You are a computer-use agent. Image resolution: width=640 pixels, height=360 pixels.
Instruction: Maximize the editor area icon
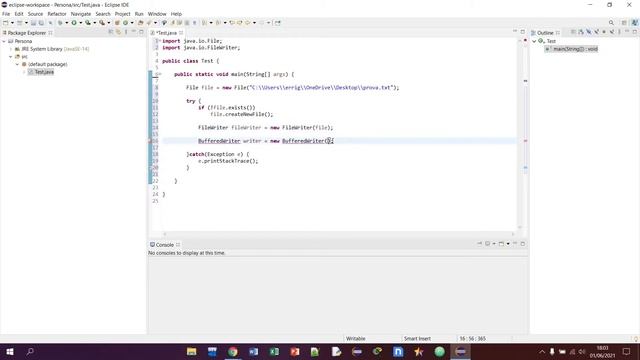(522, 32)
